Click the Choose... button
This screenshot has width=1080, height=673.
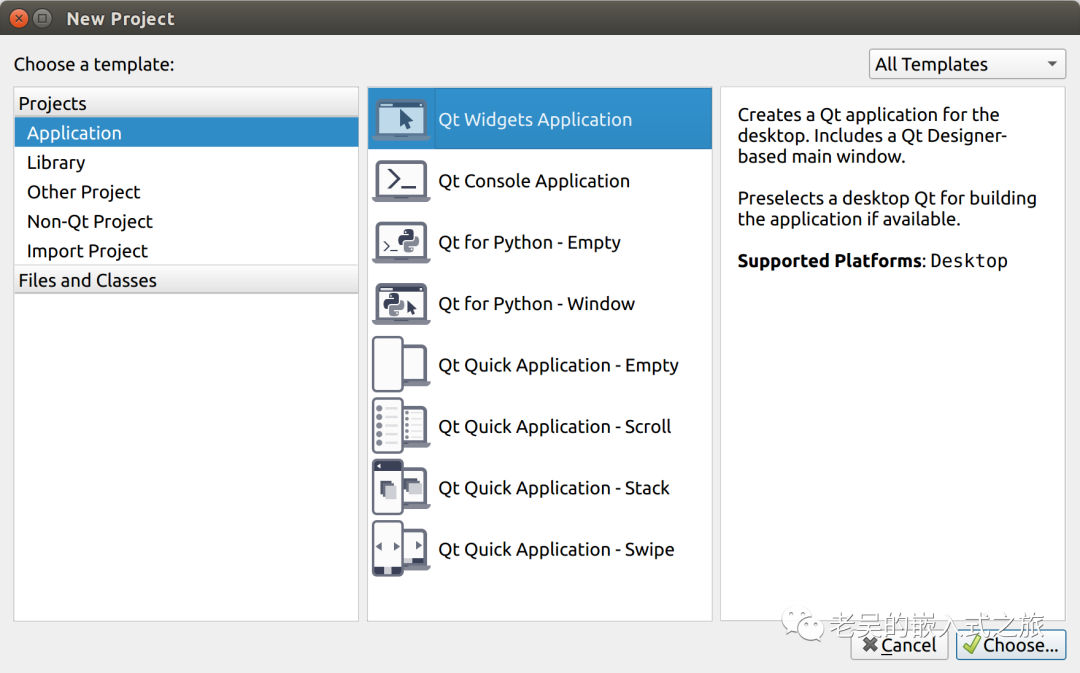1010,645
